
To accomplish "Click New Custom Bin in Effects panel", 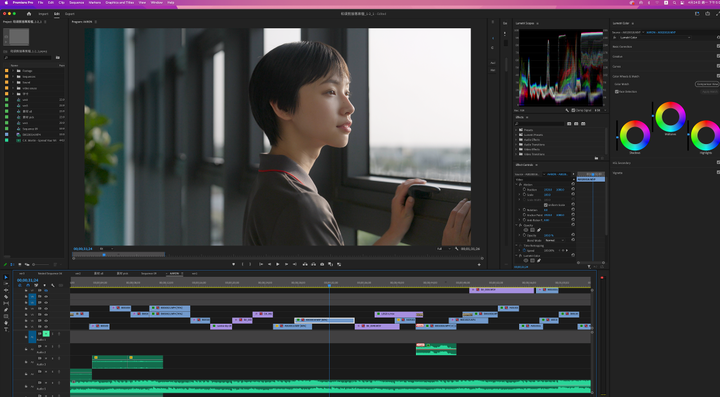I will click(x=596, y=158).
